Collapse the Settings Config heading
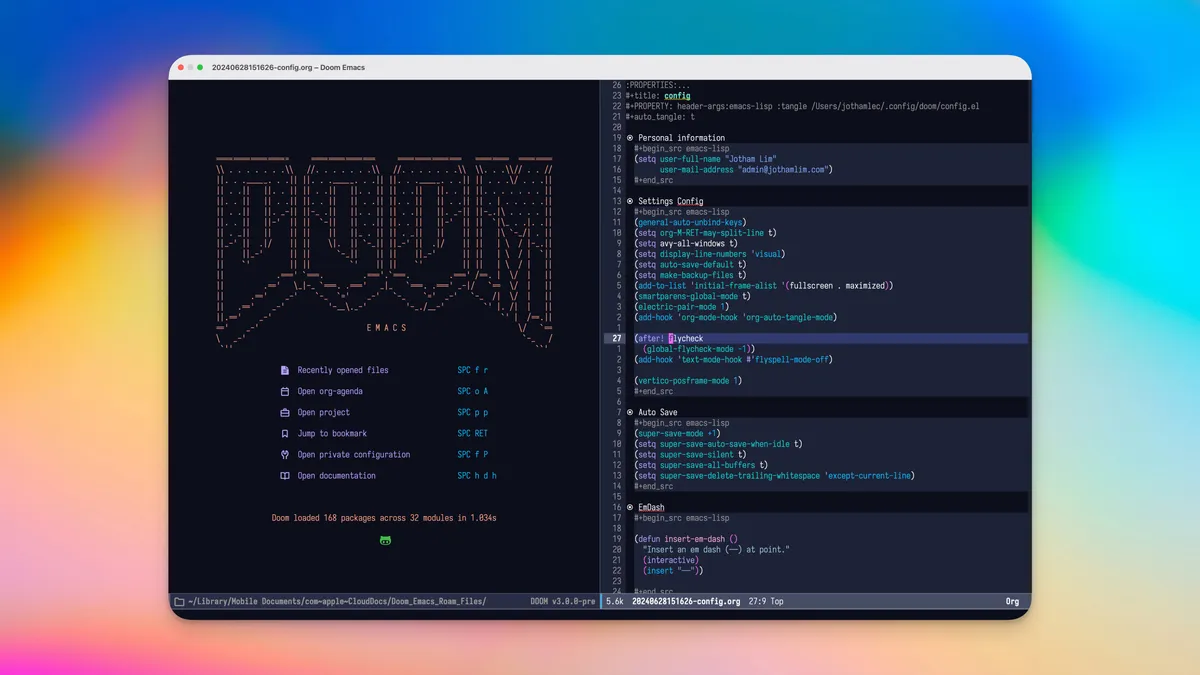 coord(629,200)
